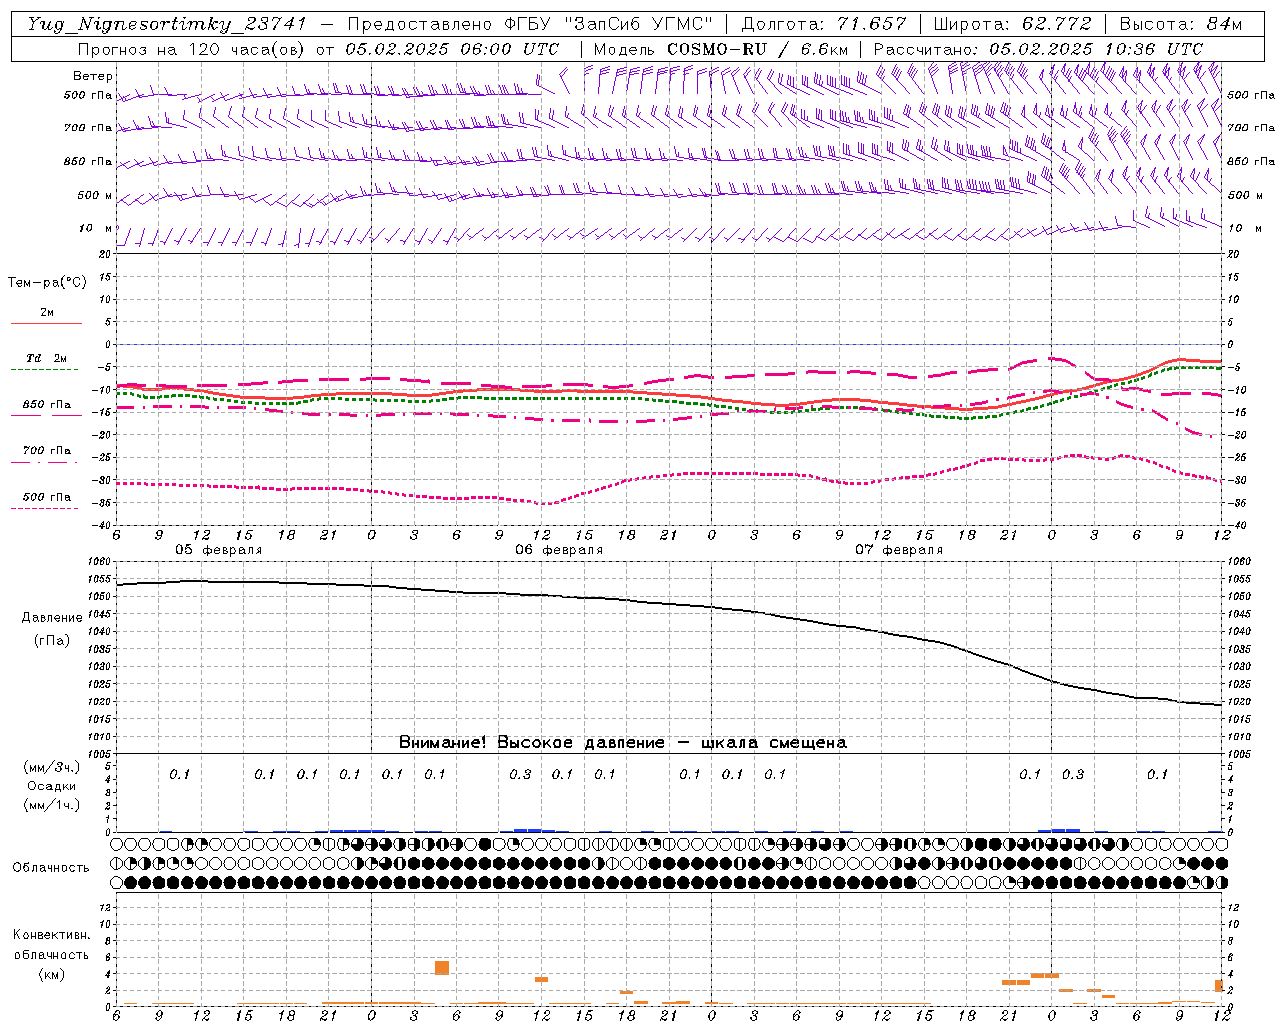
Task: Click the '(гПа)' pressure unit label
Action: [52, 641]
